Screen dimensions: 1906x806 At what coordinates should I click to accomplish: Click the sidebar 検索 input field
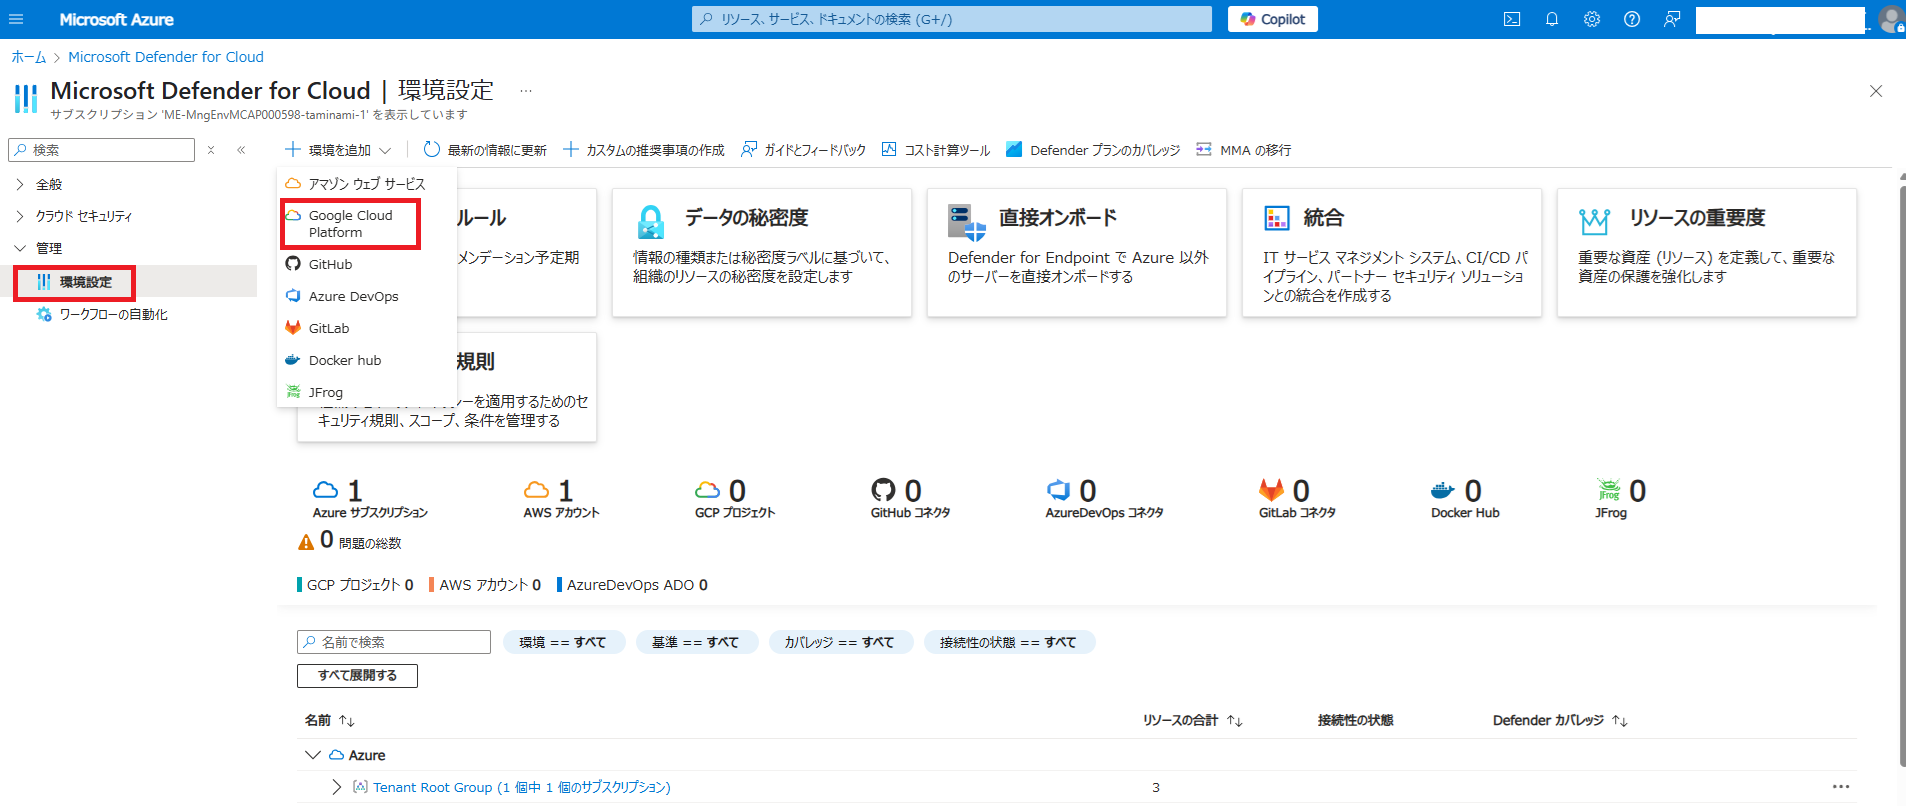(101, 150)
